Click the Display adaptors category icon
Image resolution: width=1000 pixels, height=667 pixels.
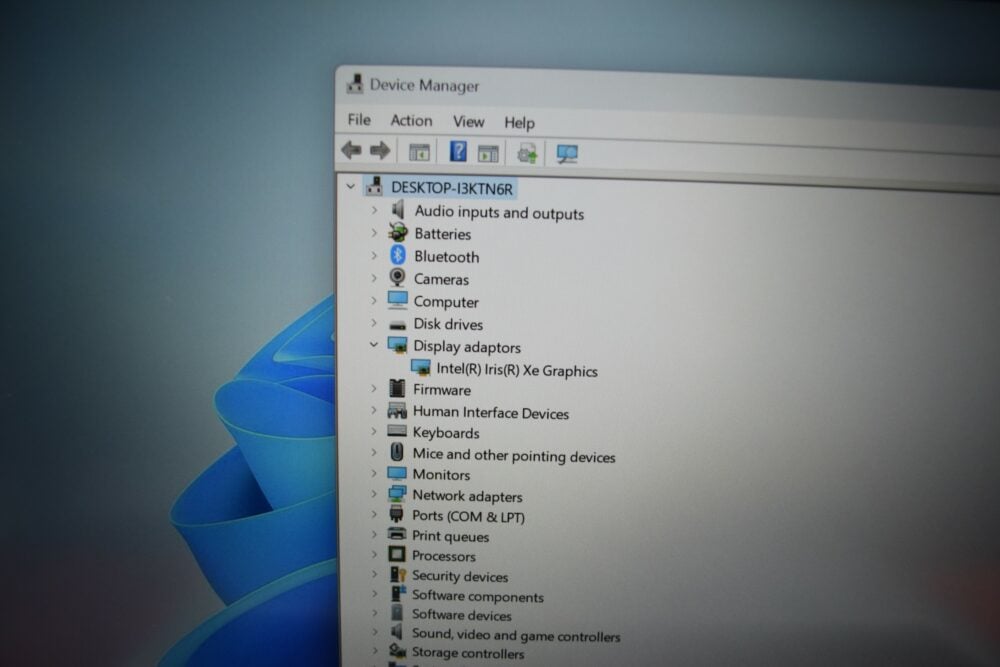397,345
